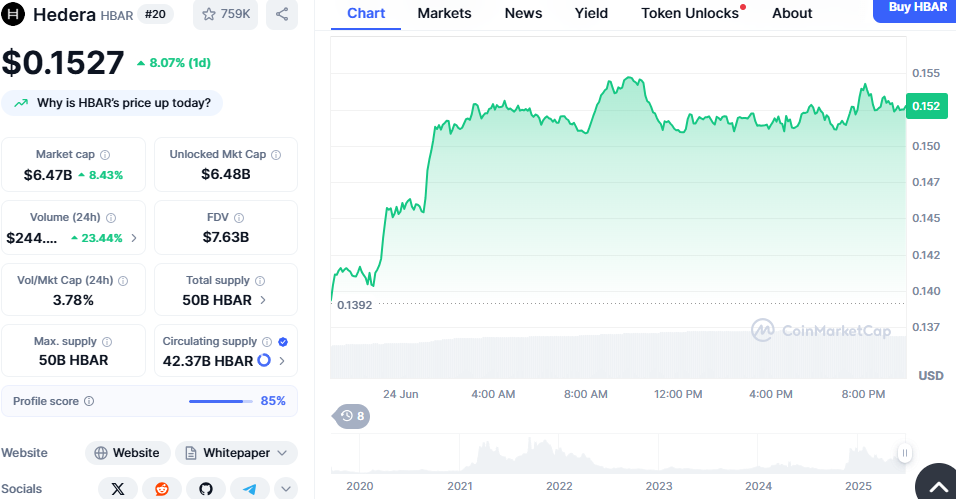The height and width of the screenshot is (499, 956).
Task: Open FDV info icon
Action: pos(239,218)
